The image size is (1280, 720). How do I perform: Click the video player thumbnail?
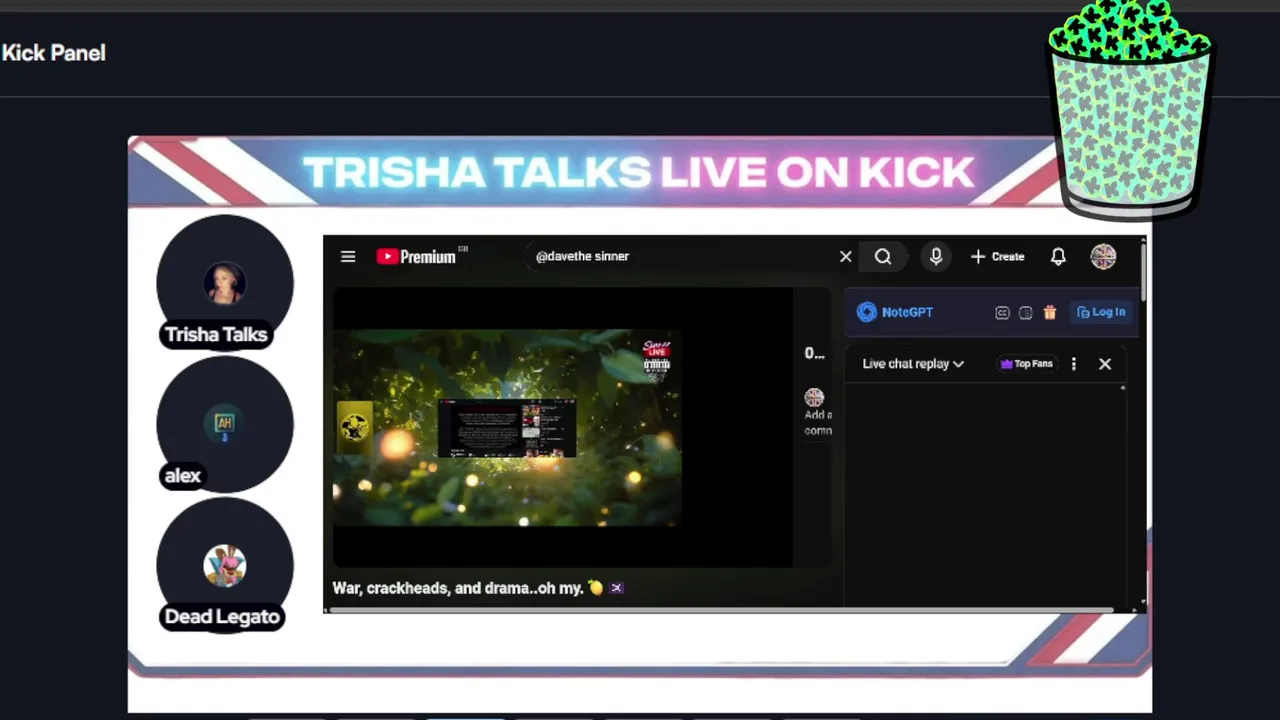coord(507,428)
